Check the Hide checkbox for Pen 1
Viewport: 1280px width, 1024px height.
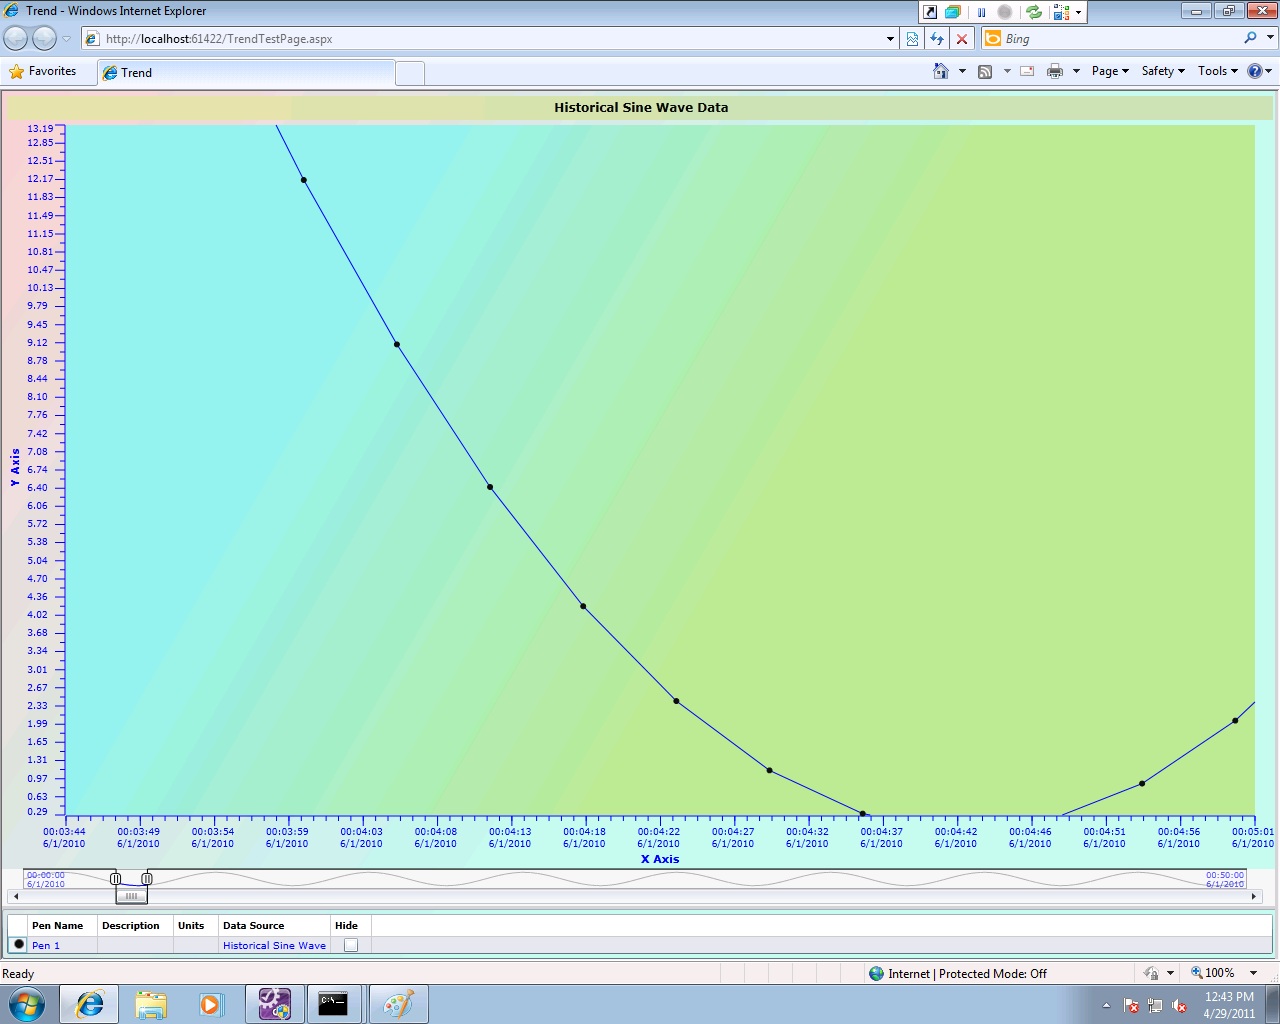pos(351,945)
